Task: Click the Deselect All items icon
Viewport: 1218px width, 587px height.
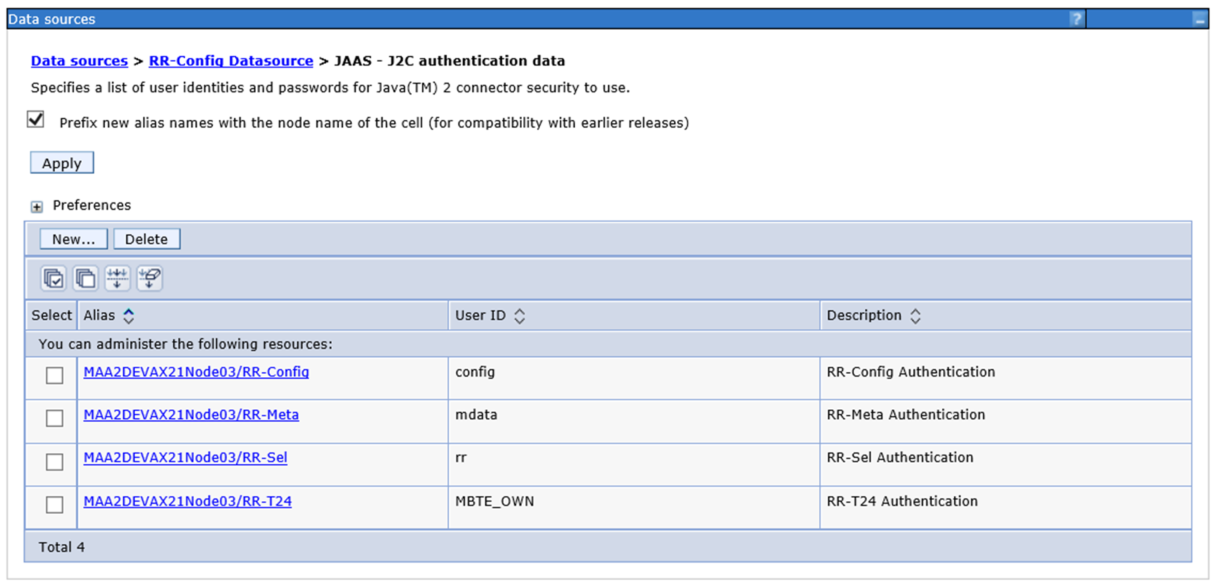Action: (x=86, y=279)
